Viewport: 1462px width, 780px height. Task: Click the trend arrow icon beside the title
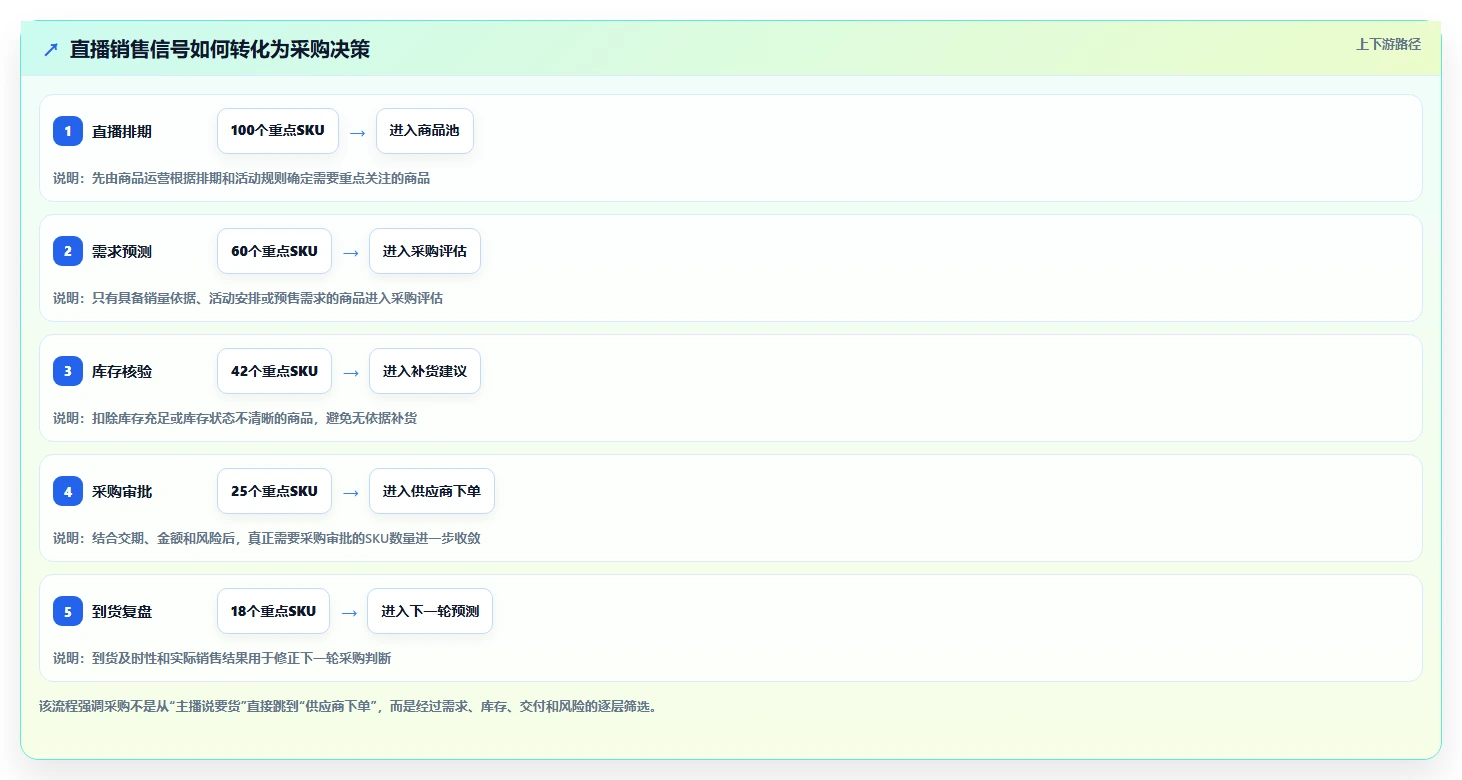[x=51, y=49]
